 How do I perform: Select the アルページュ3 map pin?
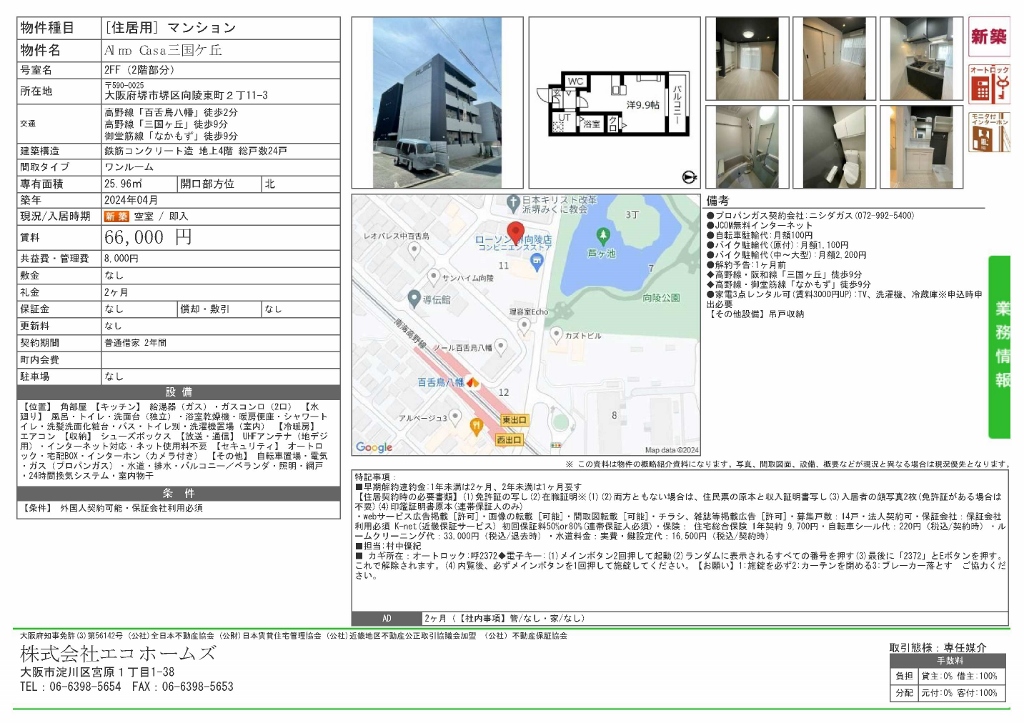(x=455, y=417)
